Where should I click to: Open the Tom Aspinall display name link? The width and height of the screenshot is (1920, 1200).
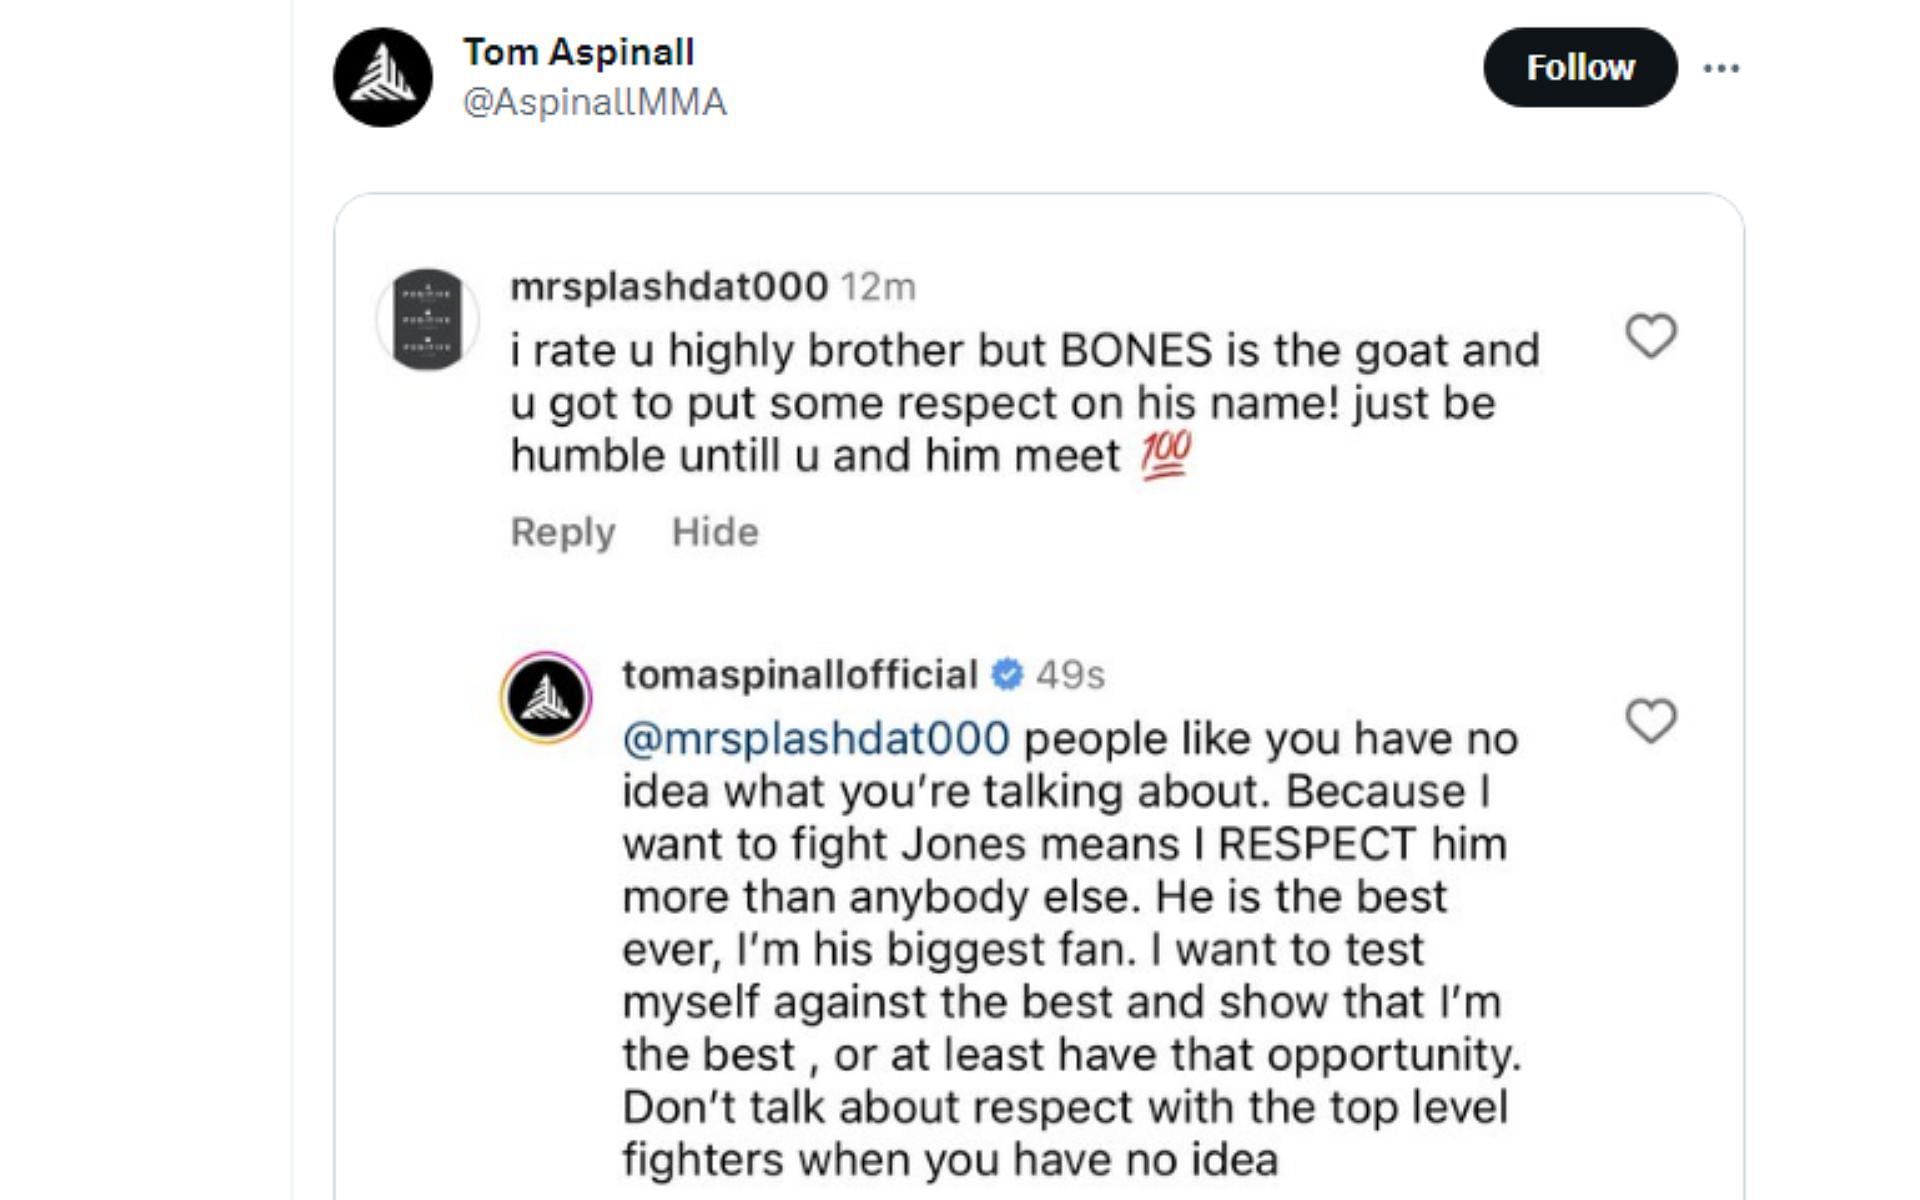coord(578,52)
